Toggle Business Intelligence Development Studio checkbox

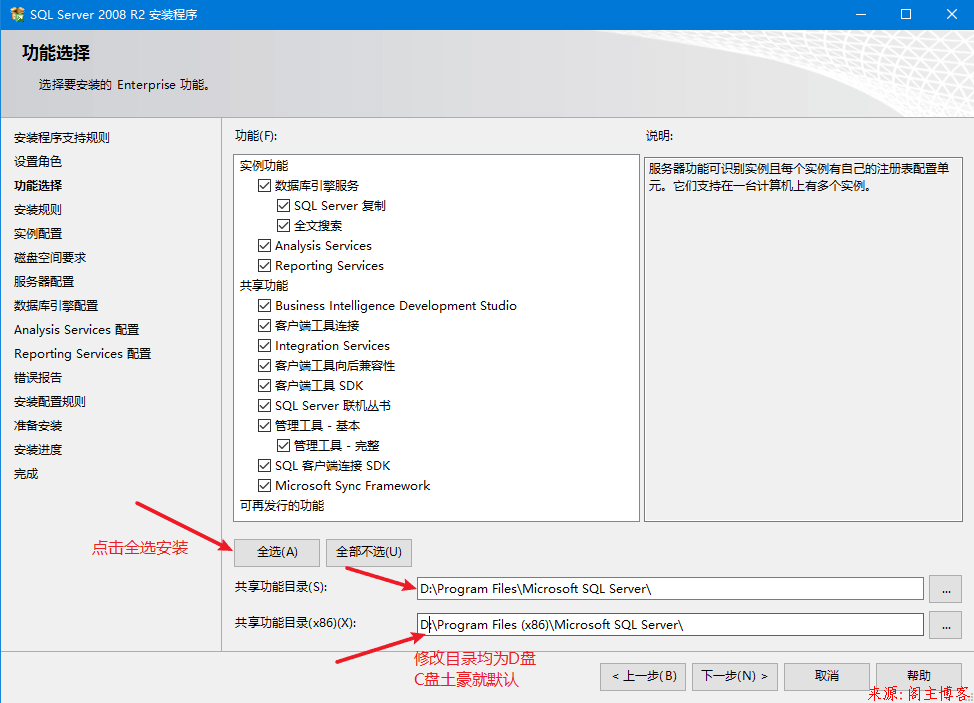(265, 306)
